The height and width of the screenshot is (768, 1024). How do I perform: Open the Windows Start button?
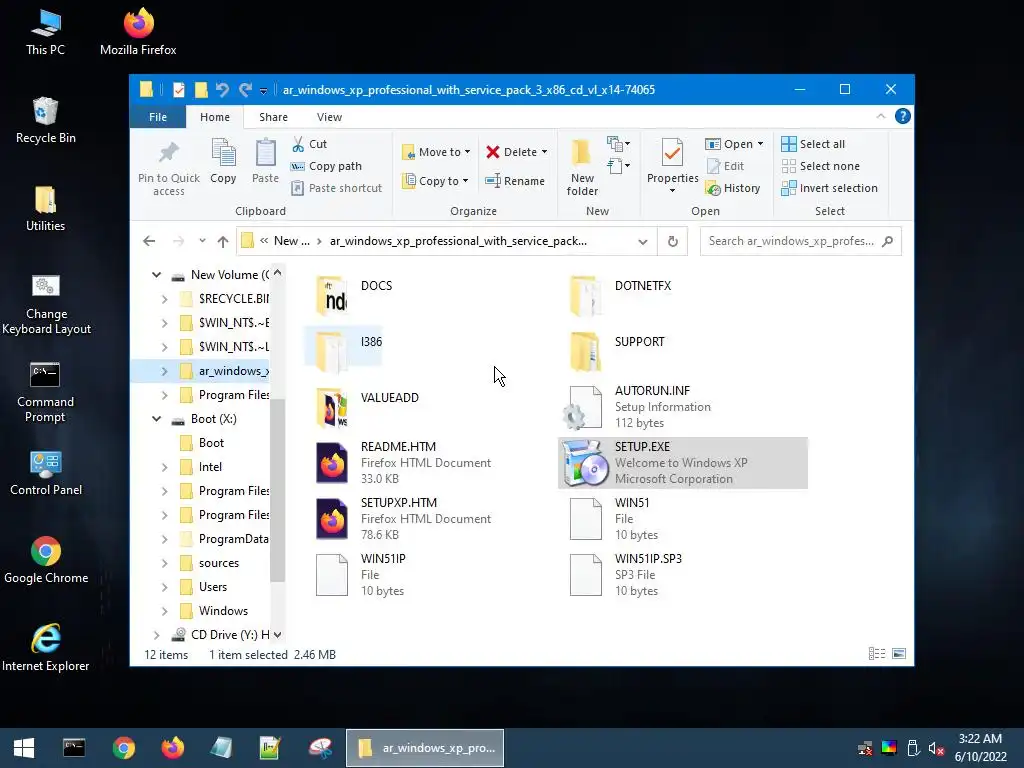pos(24,748)
